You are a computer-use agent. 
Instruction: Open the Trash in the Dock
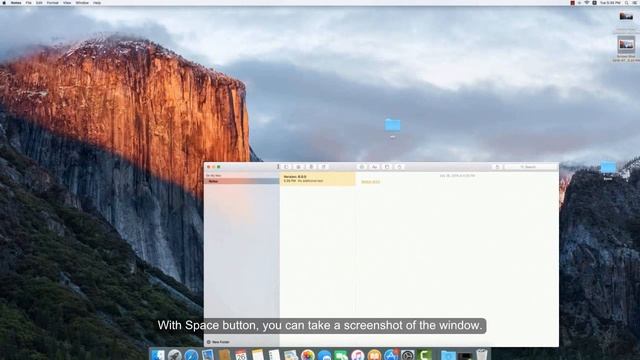click(x=482, y=355)
